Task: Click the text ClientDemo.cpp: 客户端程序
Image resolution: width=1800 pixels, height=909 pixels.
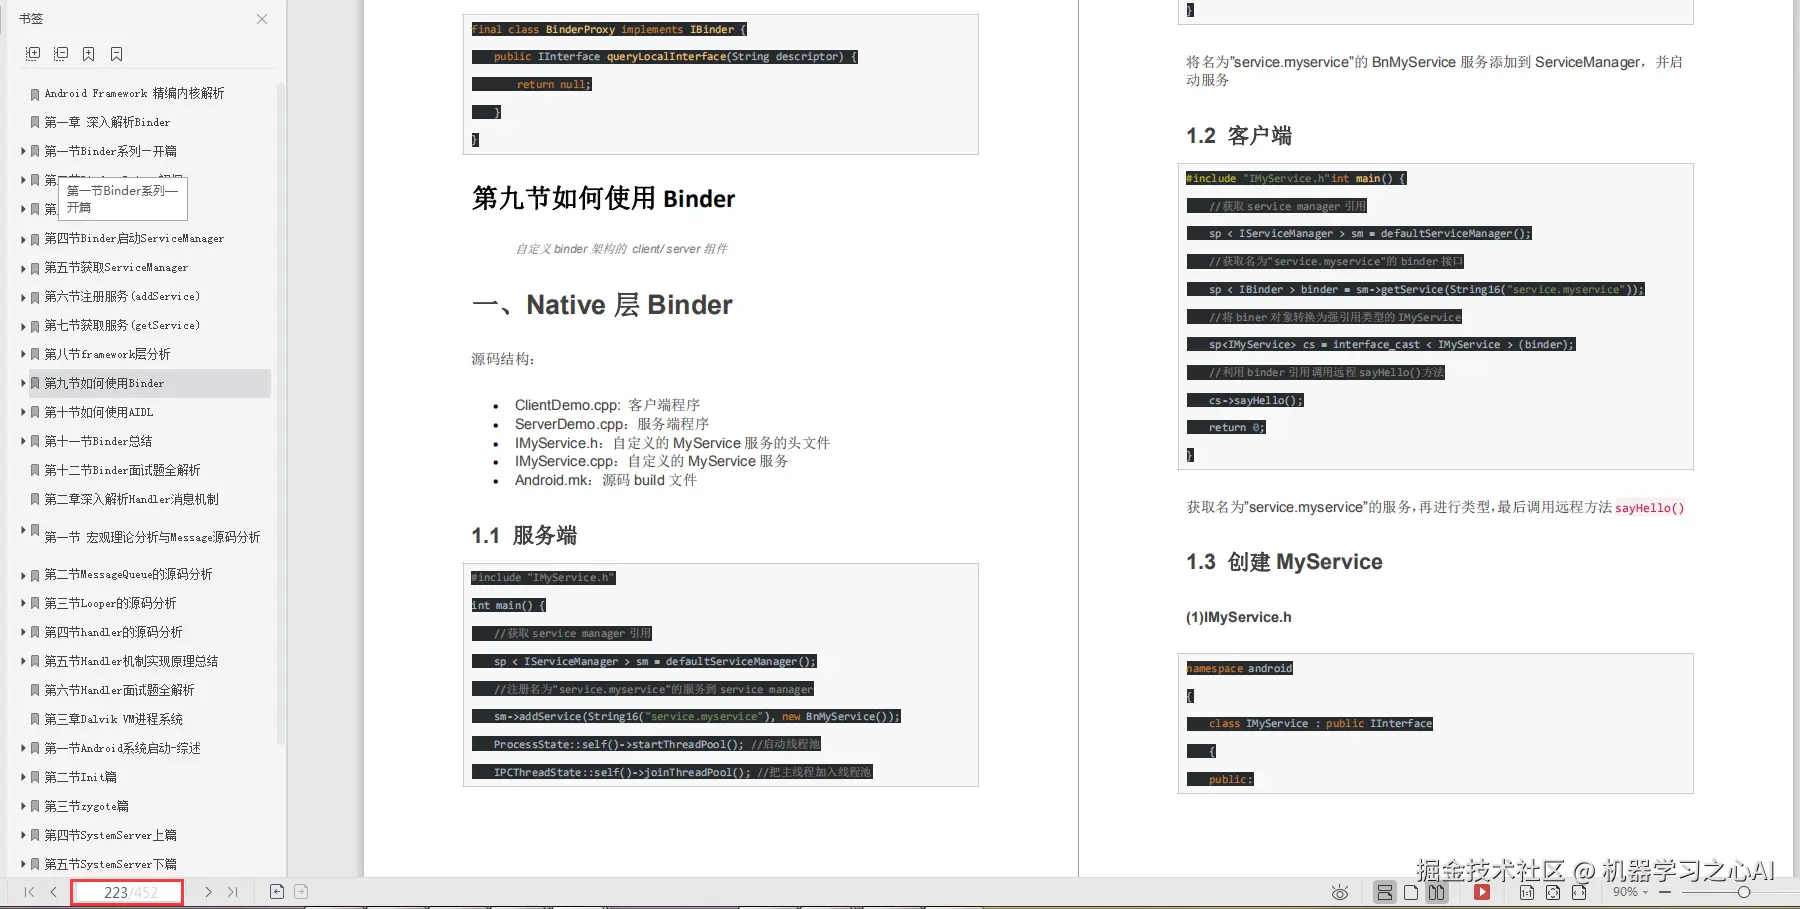Action: (607, 405)
